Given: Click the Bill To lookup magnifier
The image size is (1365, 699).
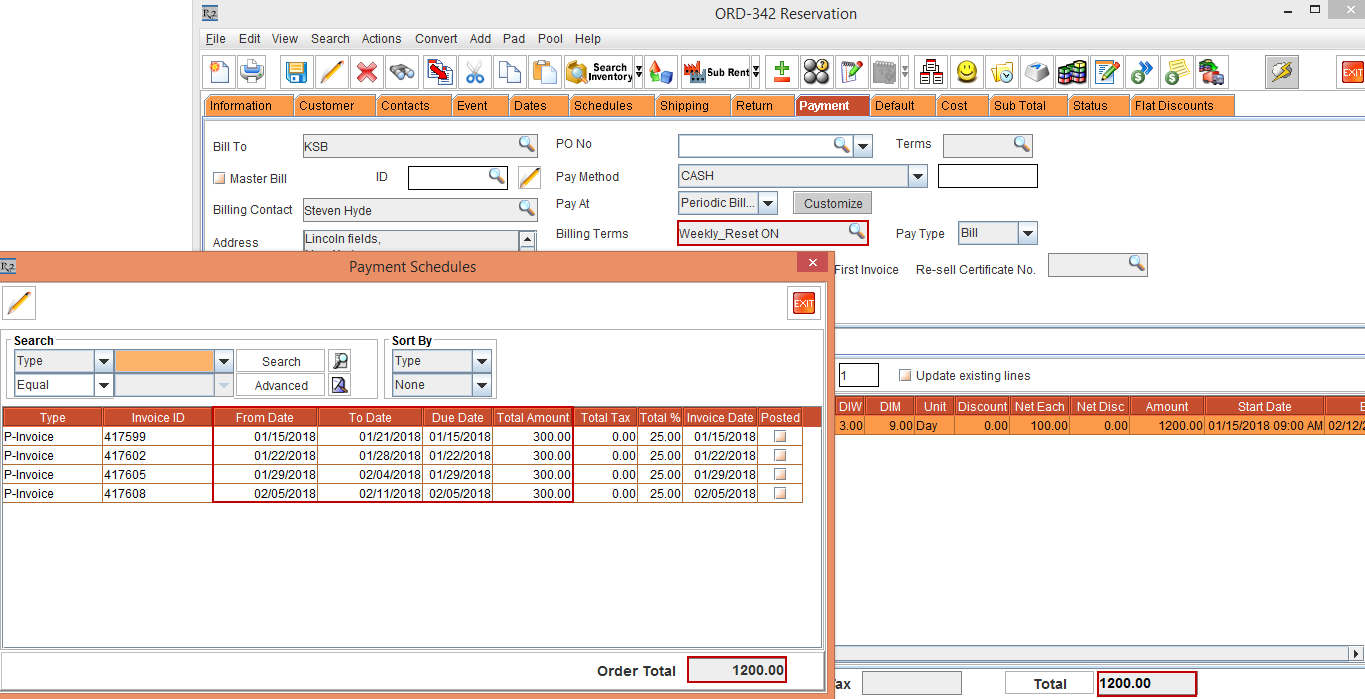Looking at the screenshot, I should (x=526, y=145).
